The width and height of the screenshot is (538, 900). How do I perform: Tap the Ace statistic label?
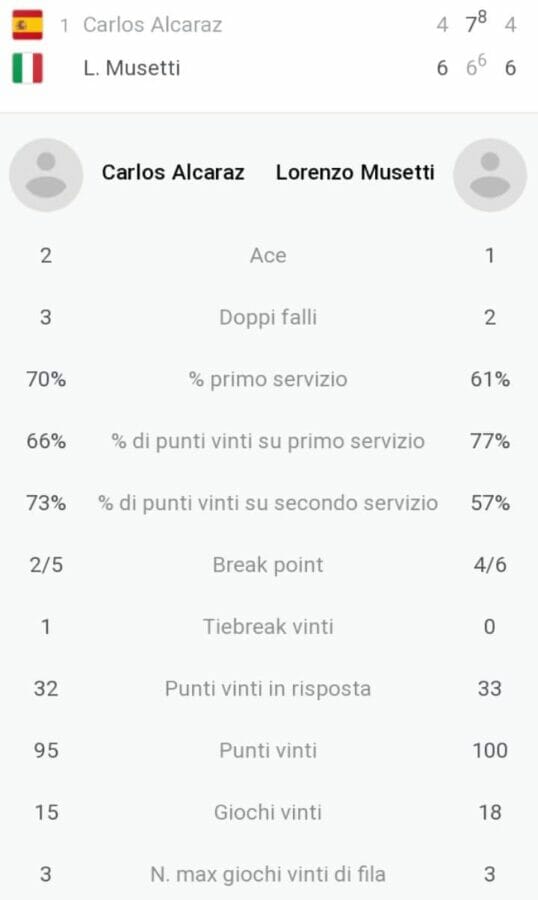coord(268,255)
